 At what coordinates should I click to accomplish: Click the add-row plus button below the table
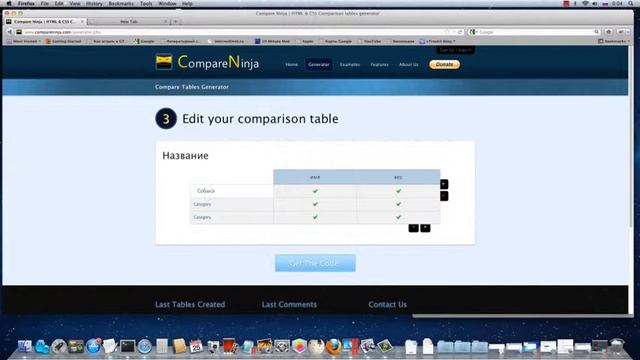point(425,228)
